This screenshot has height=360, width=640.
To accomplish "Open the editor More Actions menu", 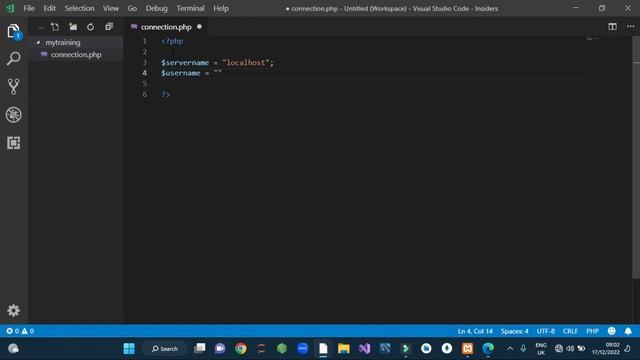I will pyautogui.click(x=631, y=27).
